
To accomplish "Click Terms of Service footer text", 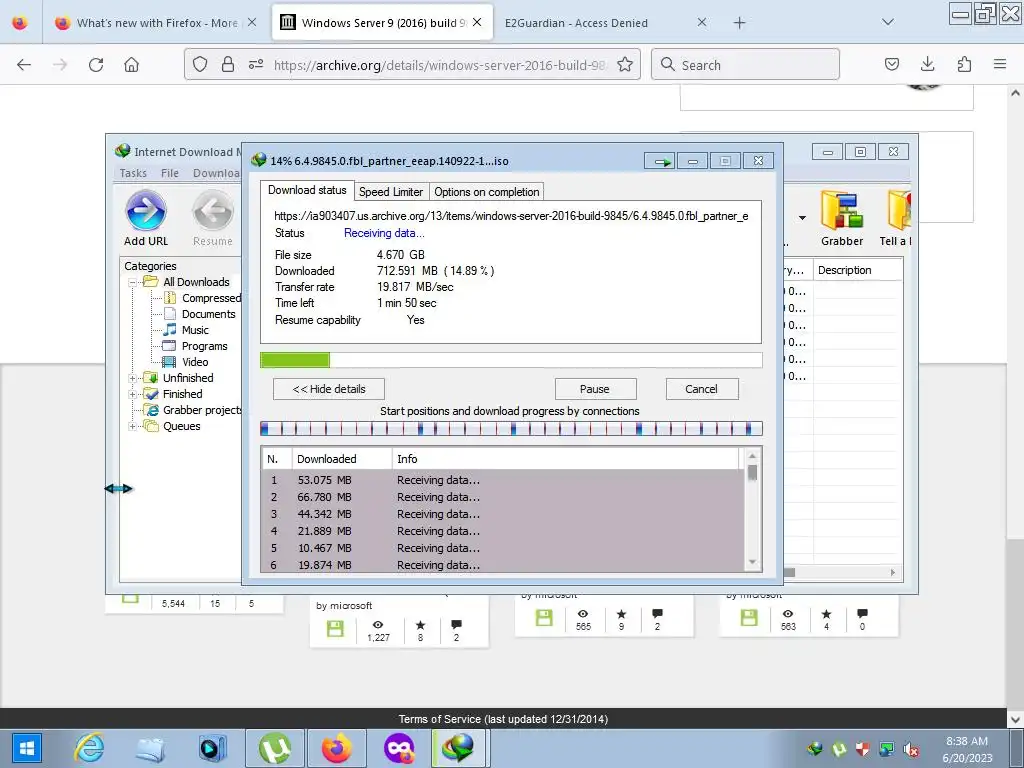I will (503, 719).
